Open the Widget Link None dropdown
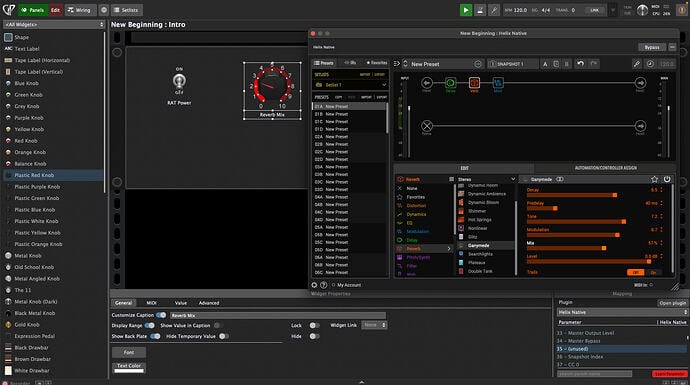Screen dimensions: 690x385 (x=374, y=325)
